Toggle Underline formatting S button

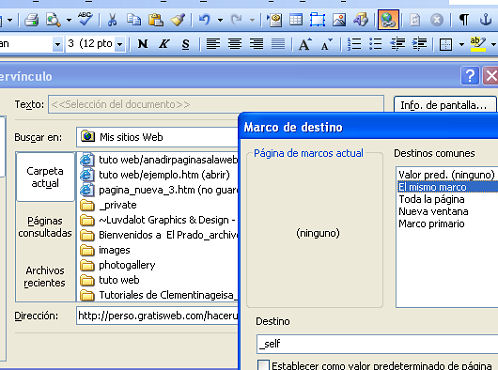(x=186, y=44)
